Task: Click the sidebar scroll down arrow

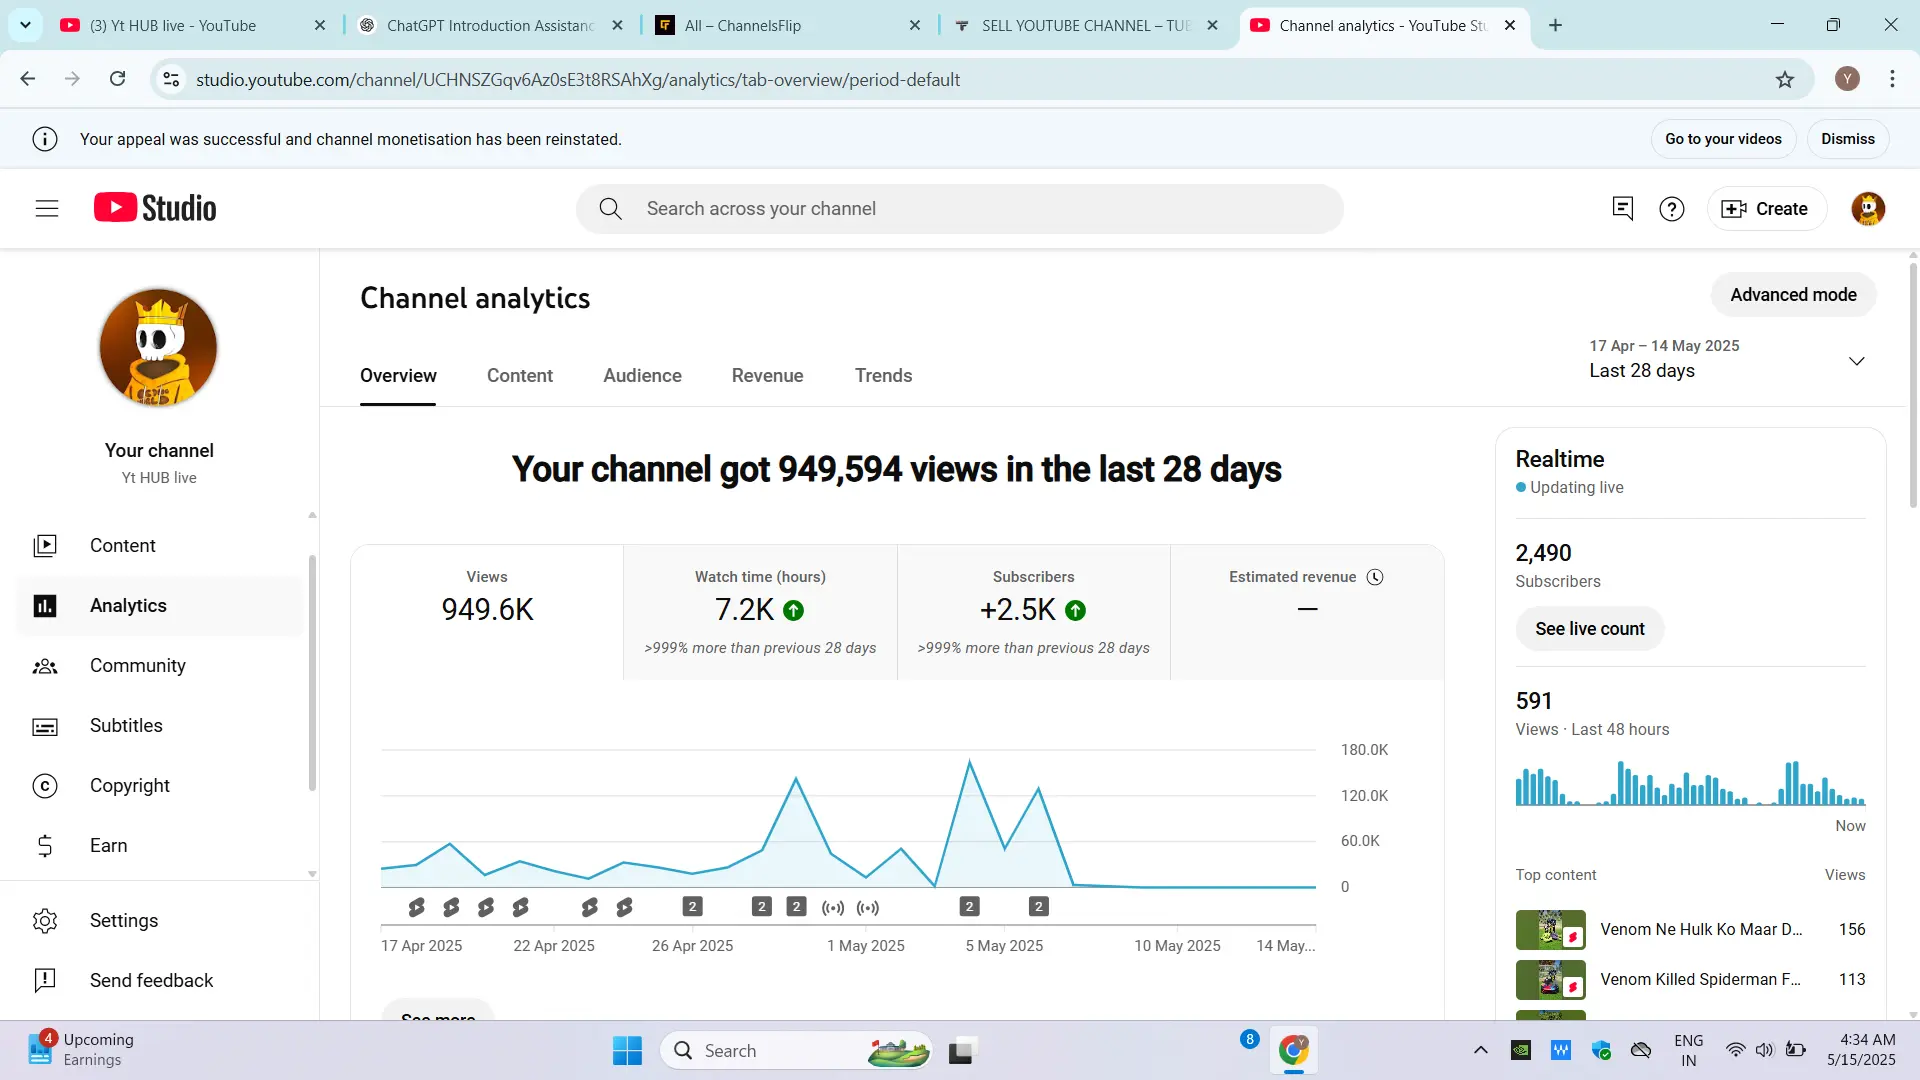Action: pos(312,874)
